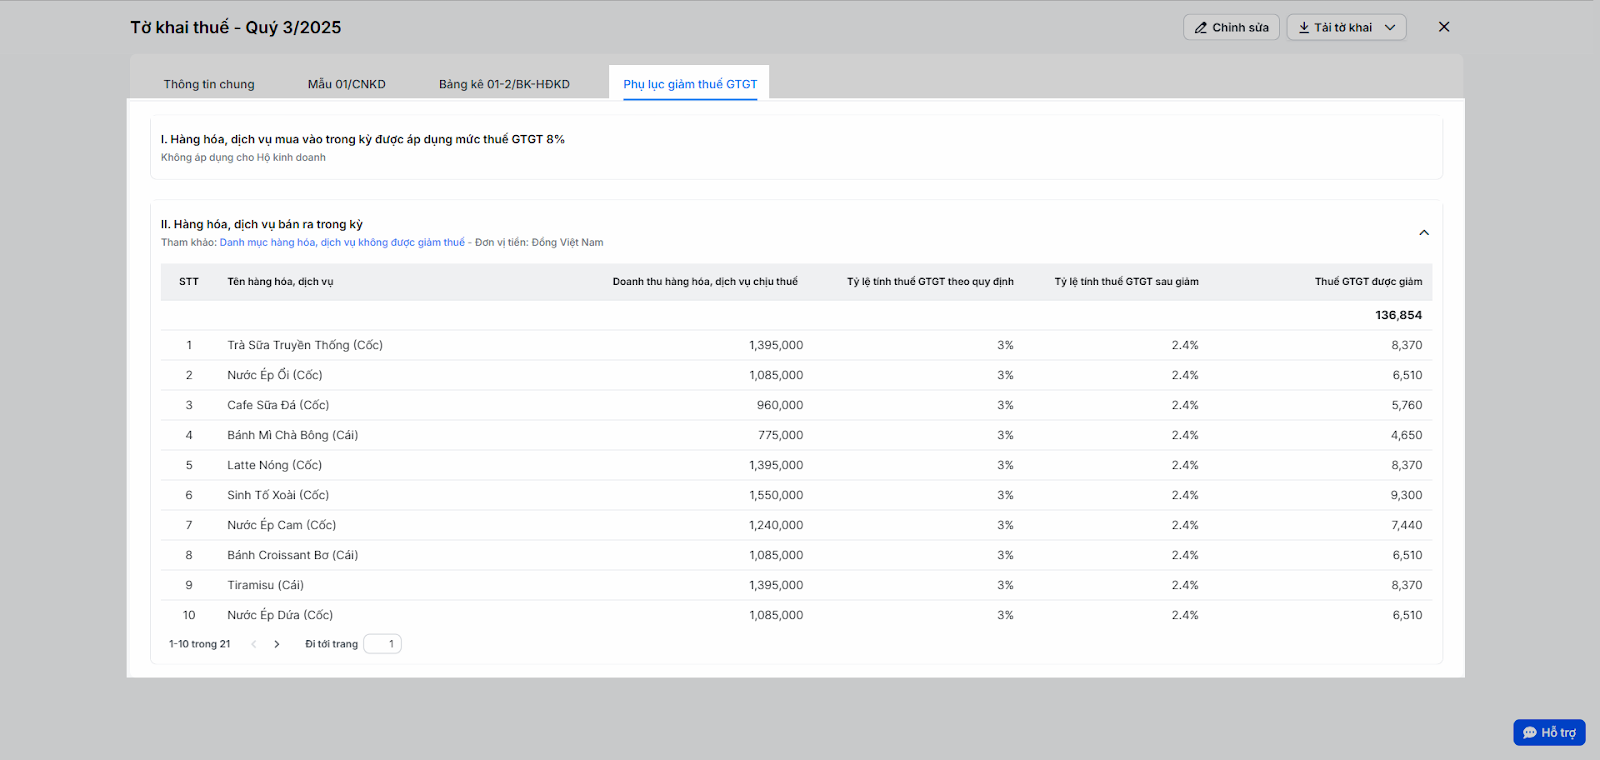Open the Tải tờ khai download dropdown
The width and height of the screenshot is (1600, 760).
[x=1346, y=28]
